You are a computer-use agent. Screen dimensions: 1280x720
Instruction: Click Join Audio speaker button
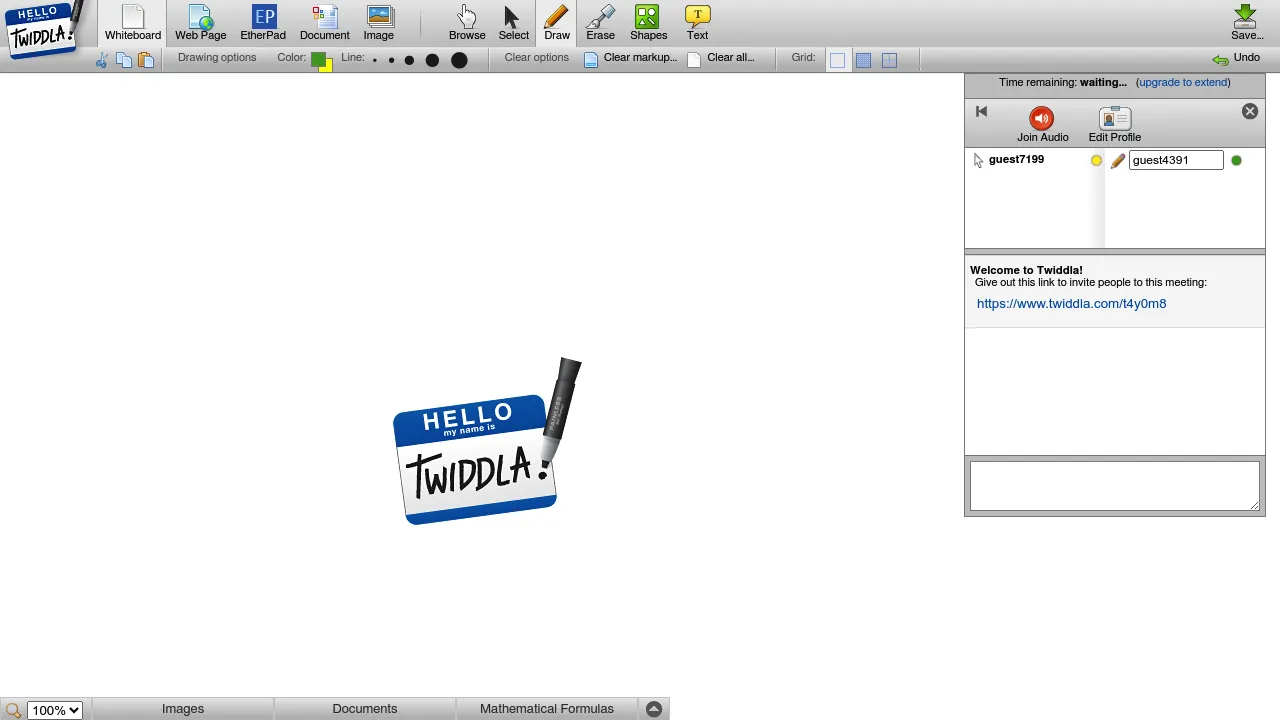(x=1042, y=119)
